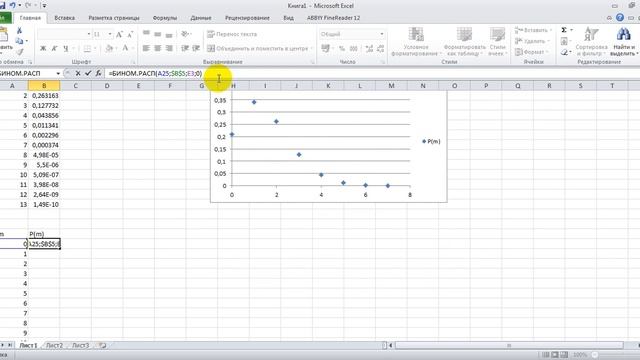640x360 pixels.
Task: Click the Align Left icon
Action: (x=146, y=48)
